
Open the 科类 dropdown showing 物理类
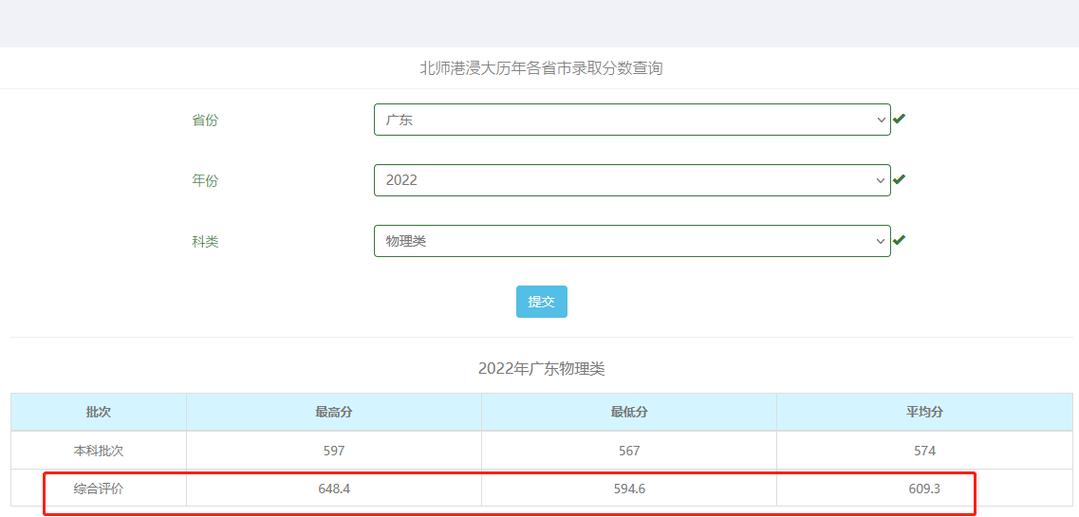click(632, 241)
